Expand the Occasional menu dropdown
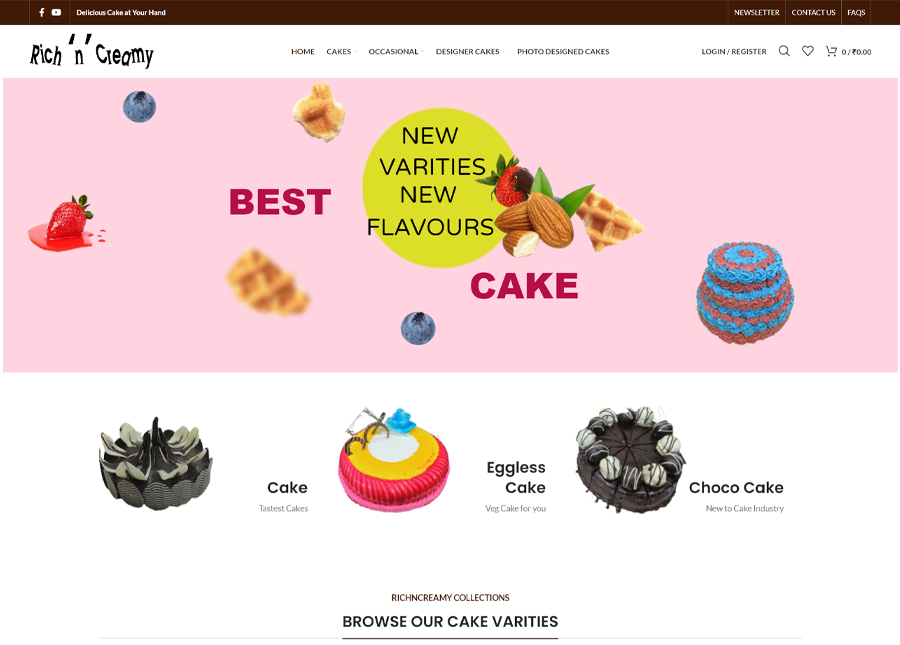The height and width of the screenshot is (645, 900). click(396, 52)
